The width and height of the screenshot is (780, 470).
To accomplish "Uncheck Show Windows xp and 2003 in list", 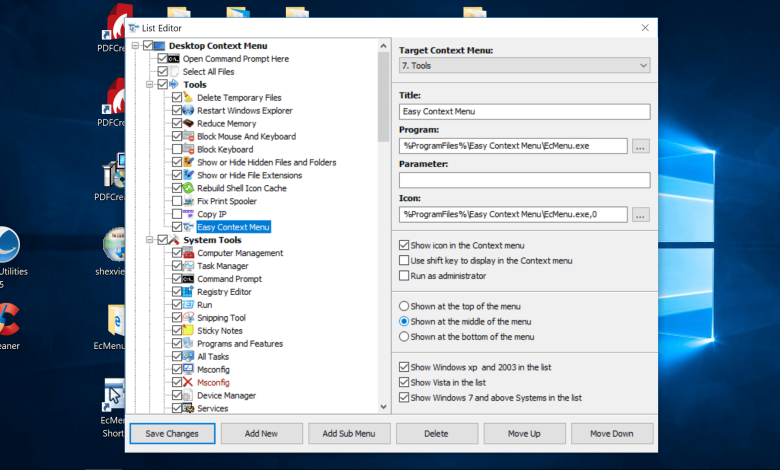I will [x=404, y=367].
